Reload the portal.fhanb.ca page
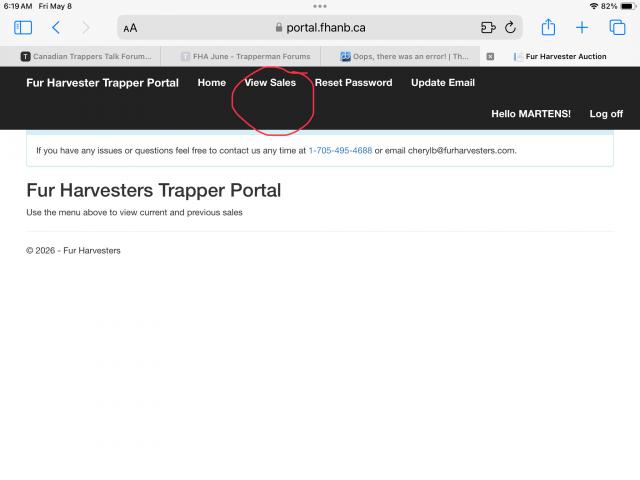 click(x=510, y=28)
